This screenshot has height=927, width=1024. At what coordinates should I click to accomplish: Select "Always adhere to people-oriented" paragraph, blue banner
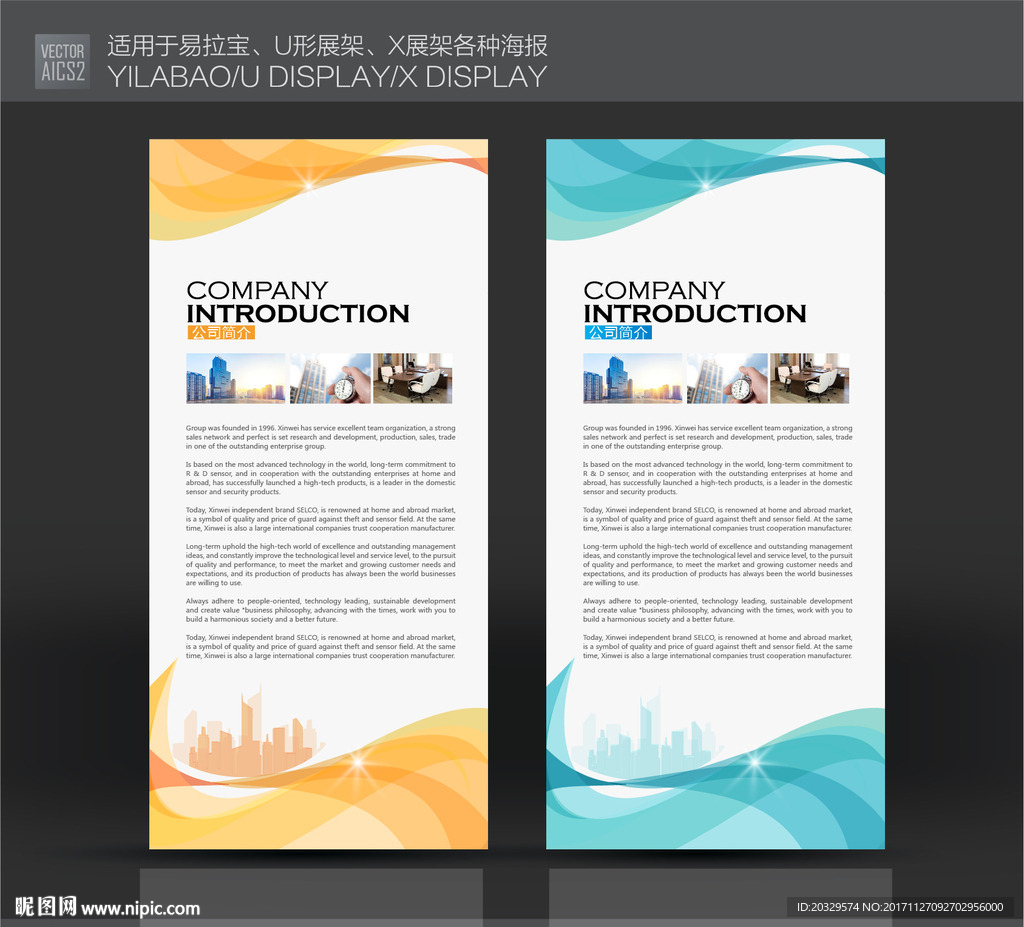click(718, 610)
